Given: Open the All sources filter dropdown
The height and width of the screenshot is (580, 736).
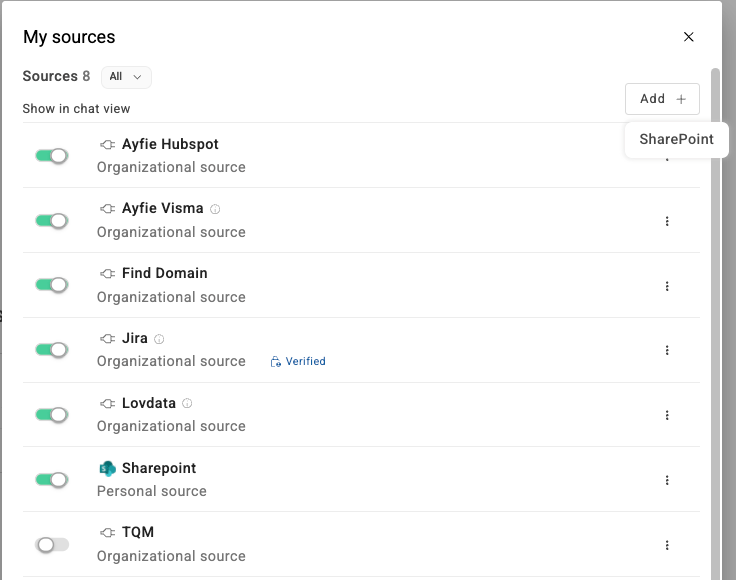Looking at the screenshot, I should point(126,77).
